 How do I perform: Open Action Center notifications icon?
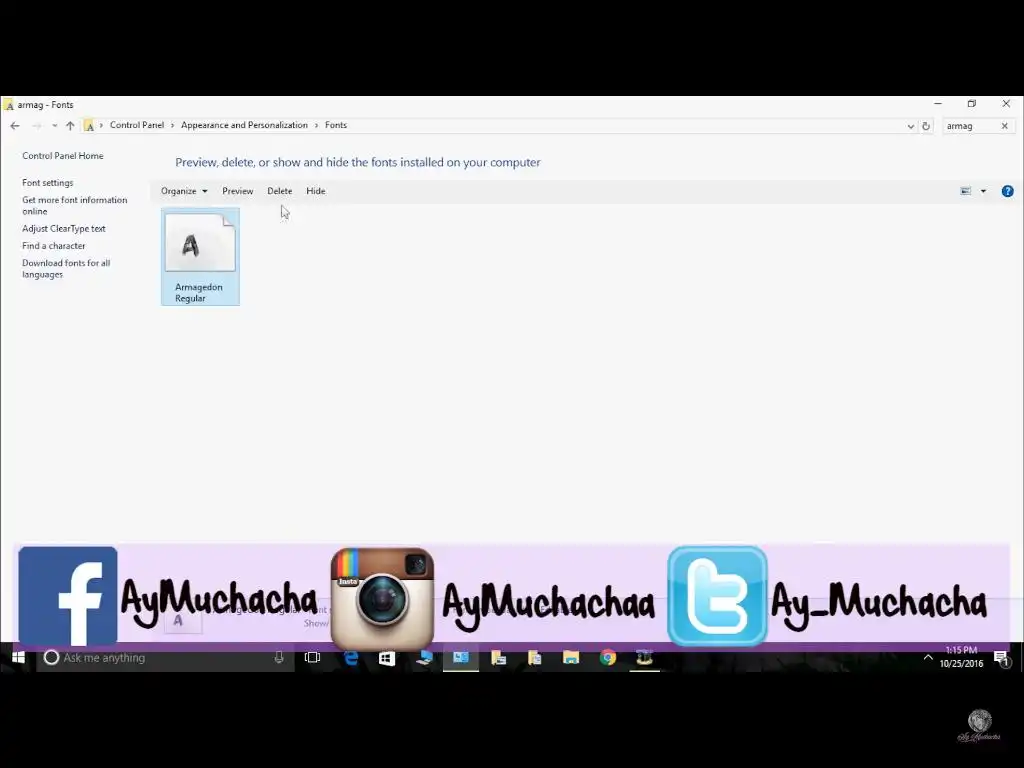coord(1002,658)
